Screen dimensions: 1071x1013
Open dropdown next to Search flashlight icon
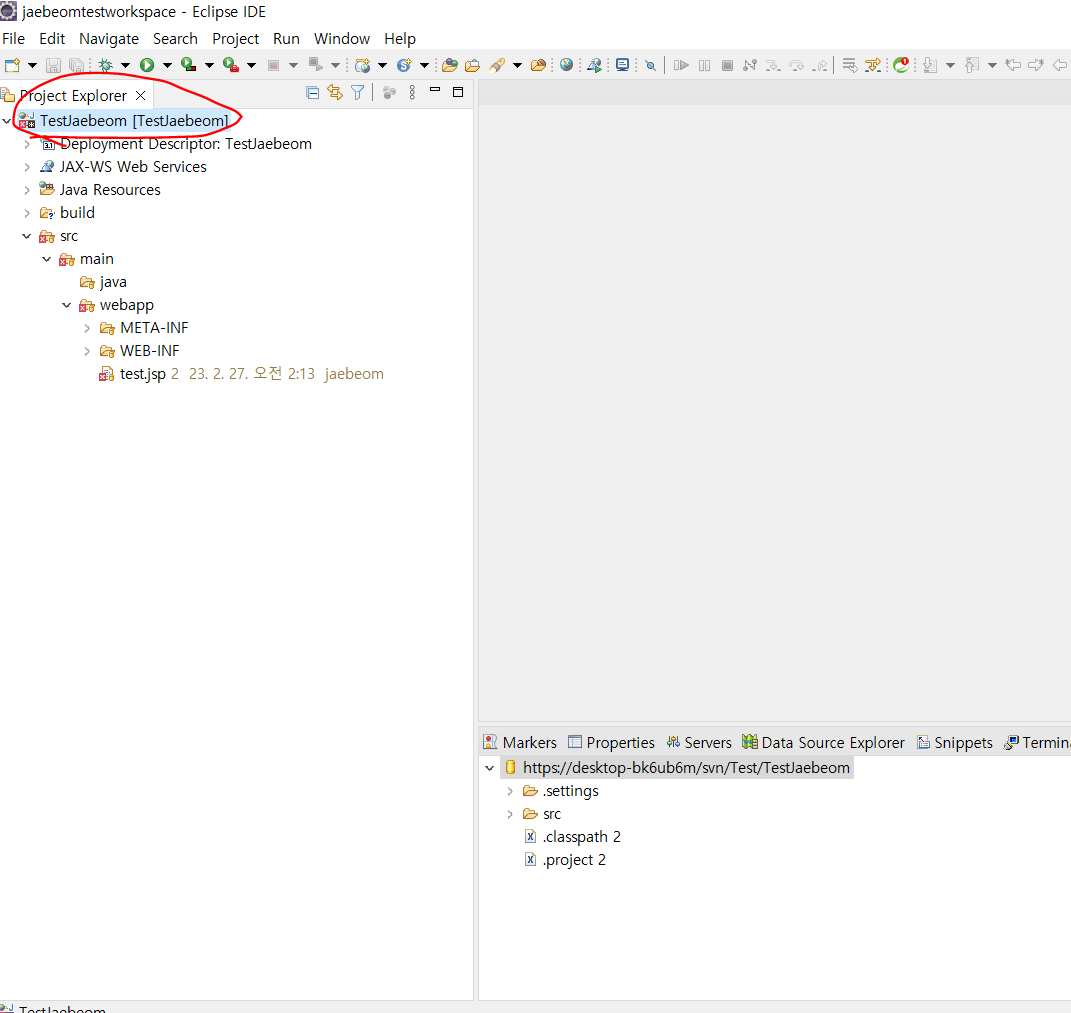(517, 66)
